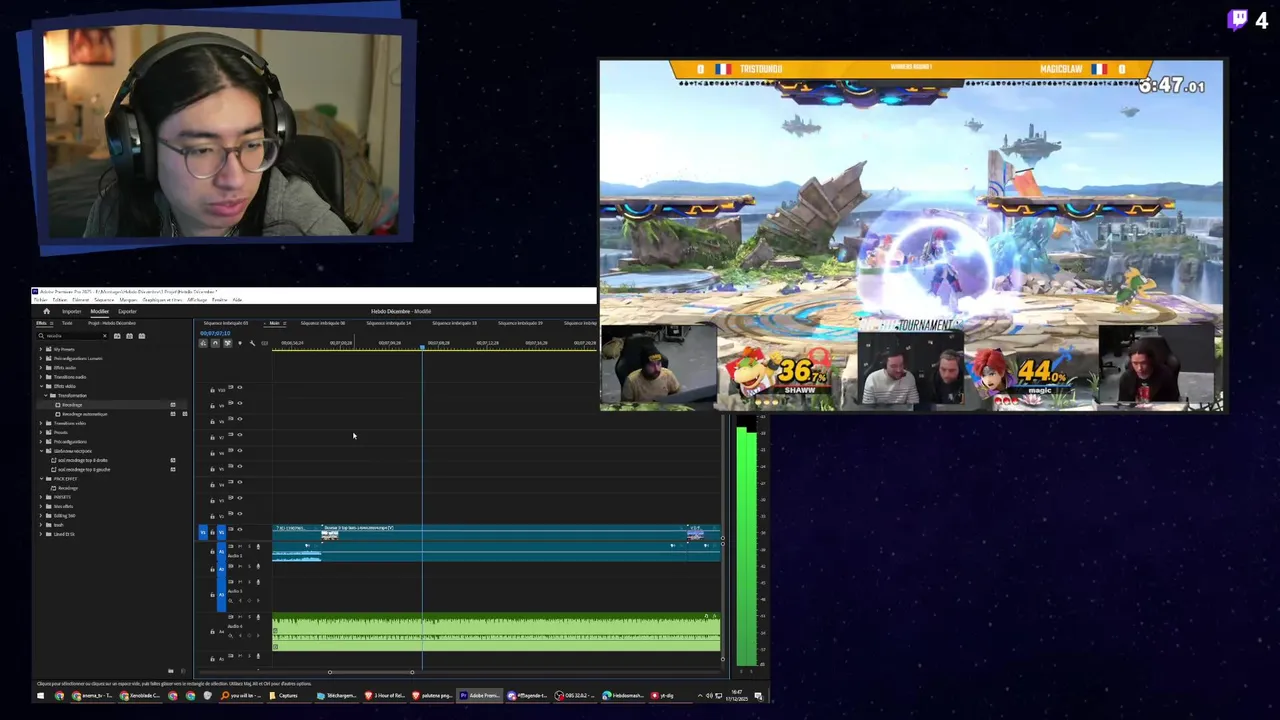Select the Modifier workspace
Viewport: 1280px width, 720px height.
pos(100,311)
